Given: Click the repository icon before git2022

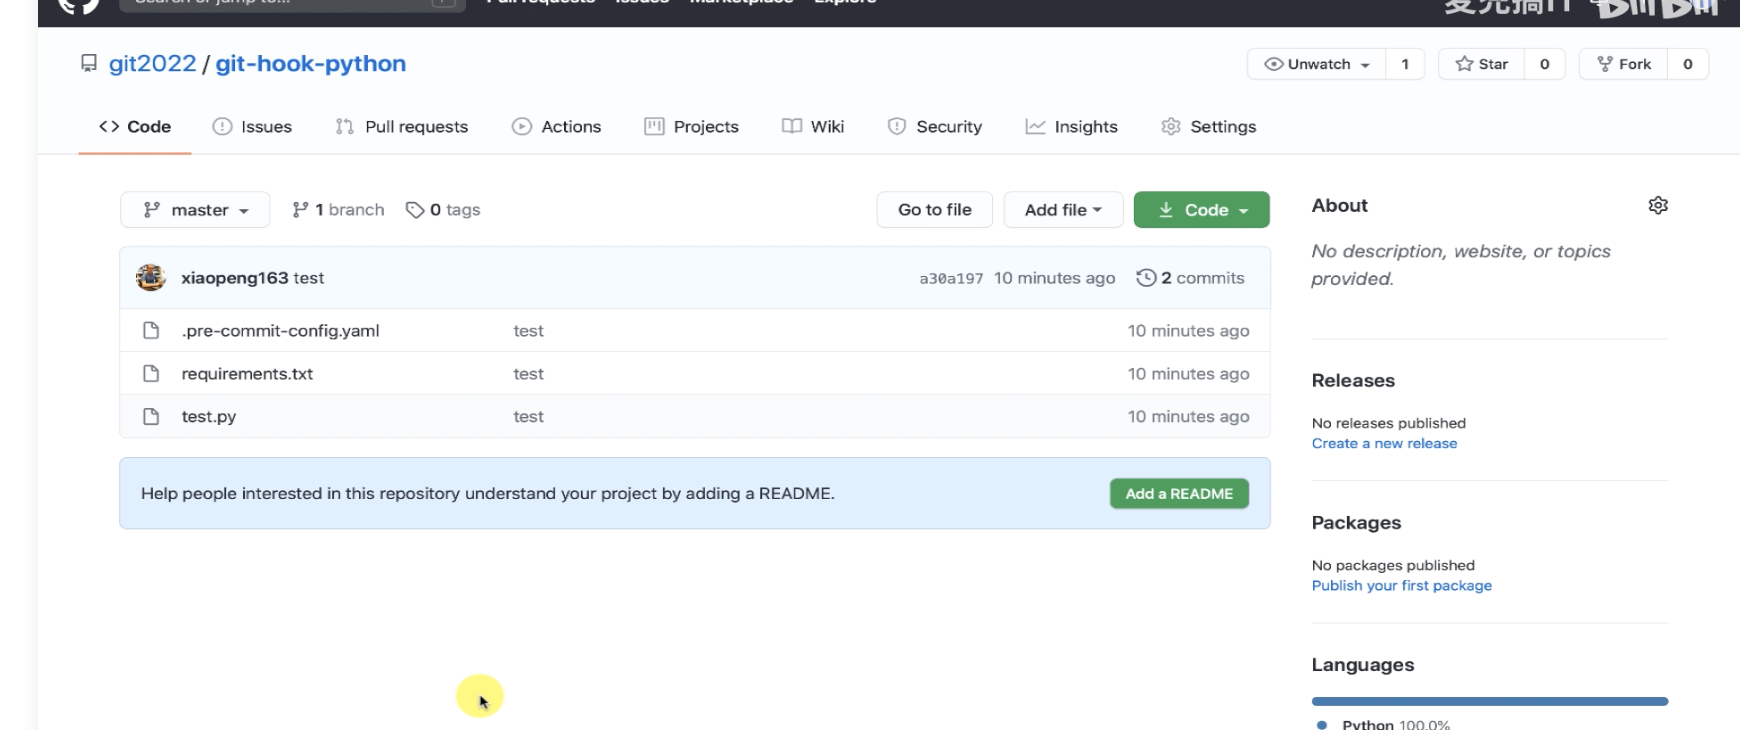Looking at the screenshot, I should 89,63.
